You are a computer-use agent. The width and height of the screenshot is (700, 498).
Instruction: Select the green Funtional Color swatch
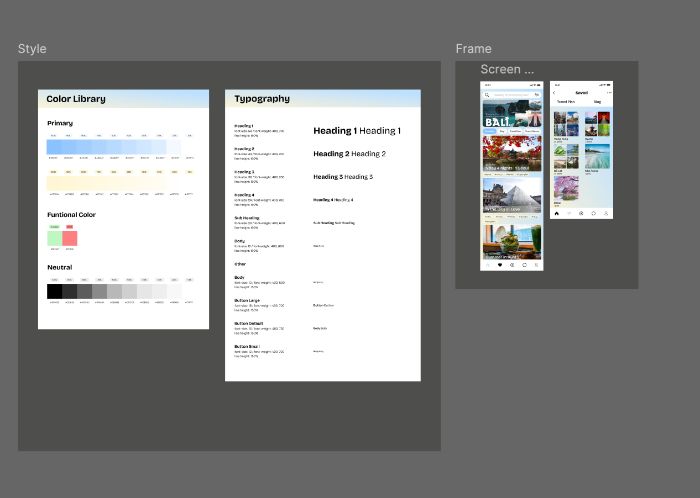coord(55,238)
